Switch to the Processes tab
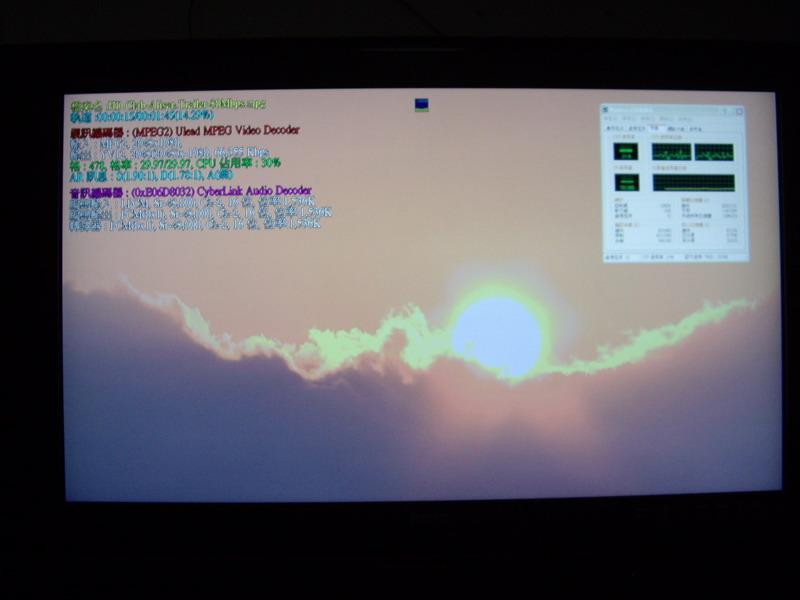 click(x=634, y=126)
